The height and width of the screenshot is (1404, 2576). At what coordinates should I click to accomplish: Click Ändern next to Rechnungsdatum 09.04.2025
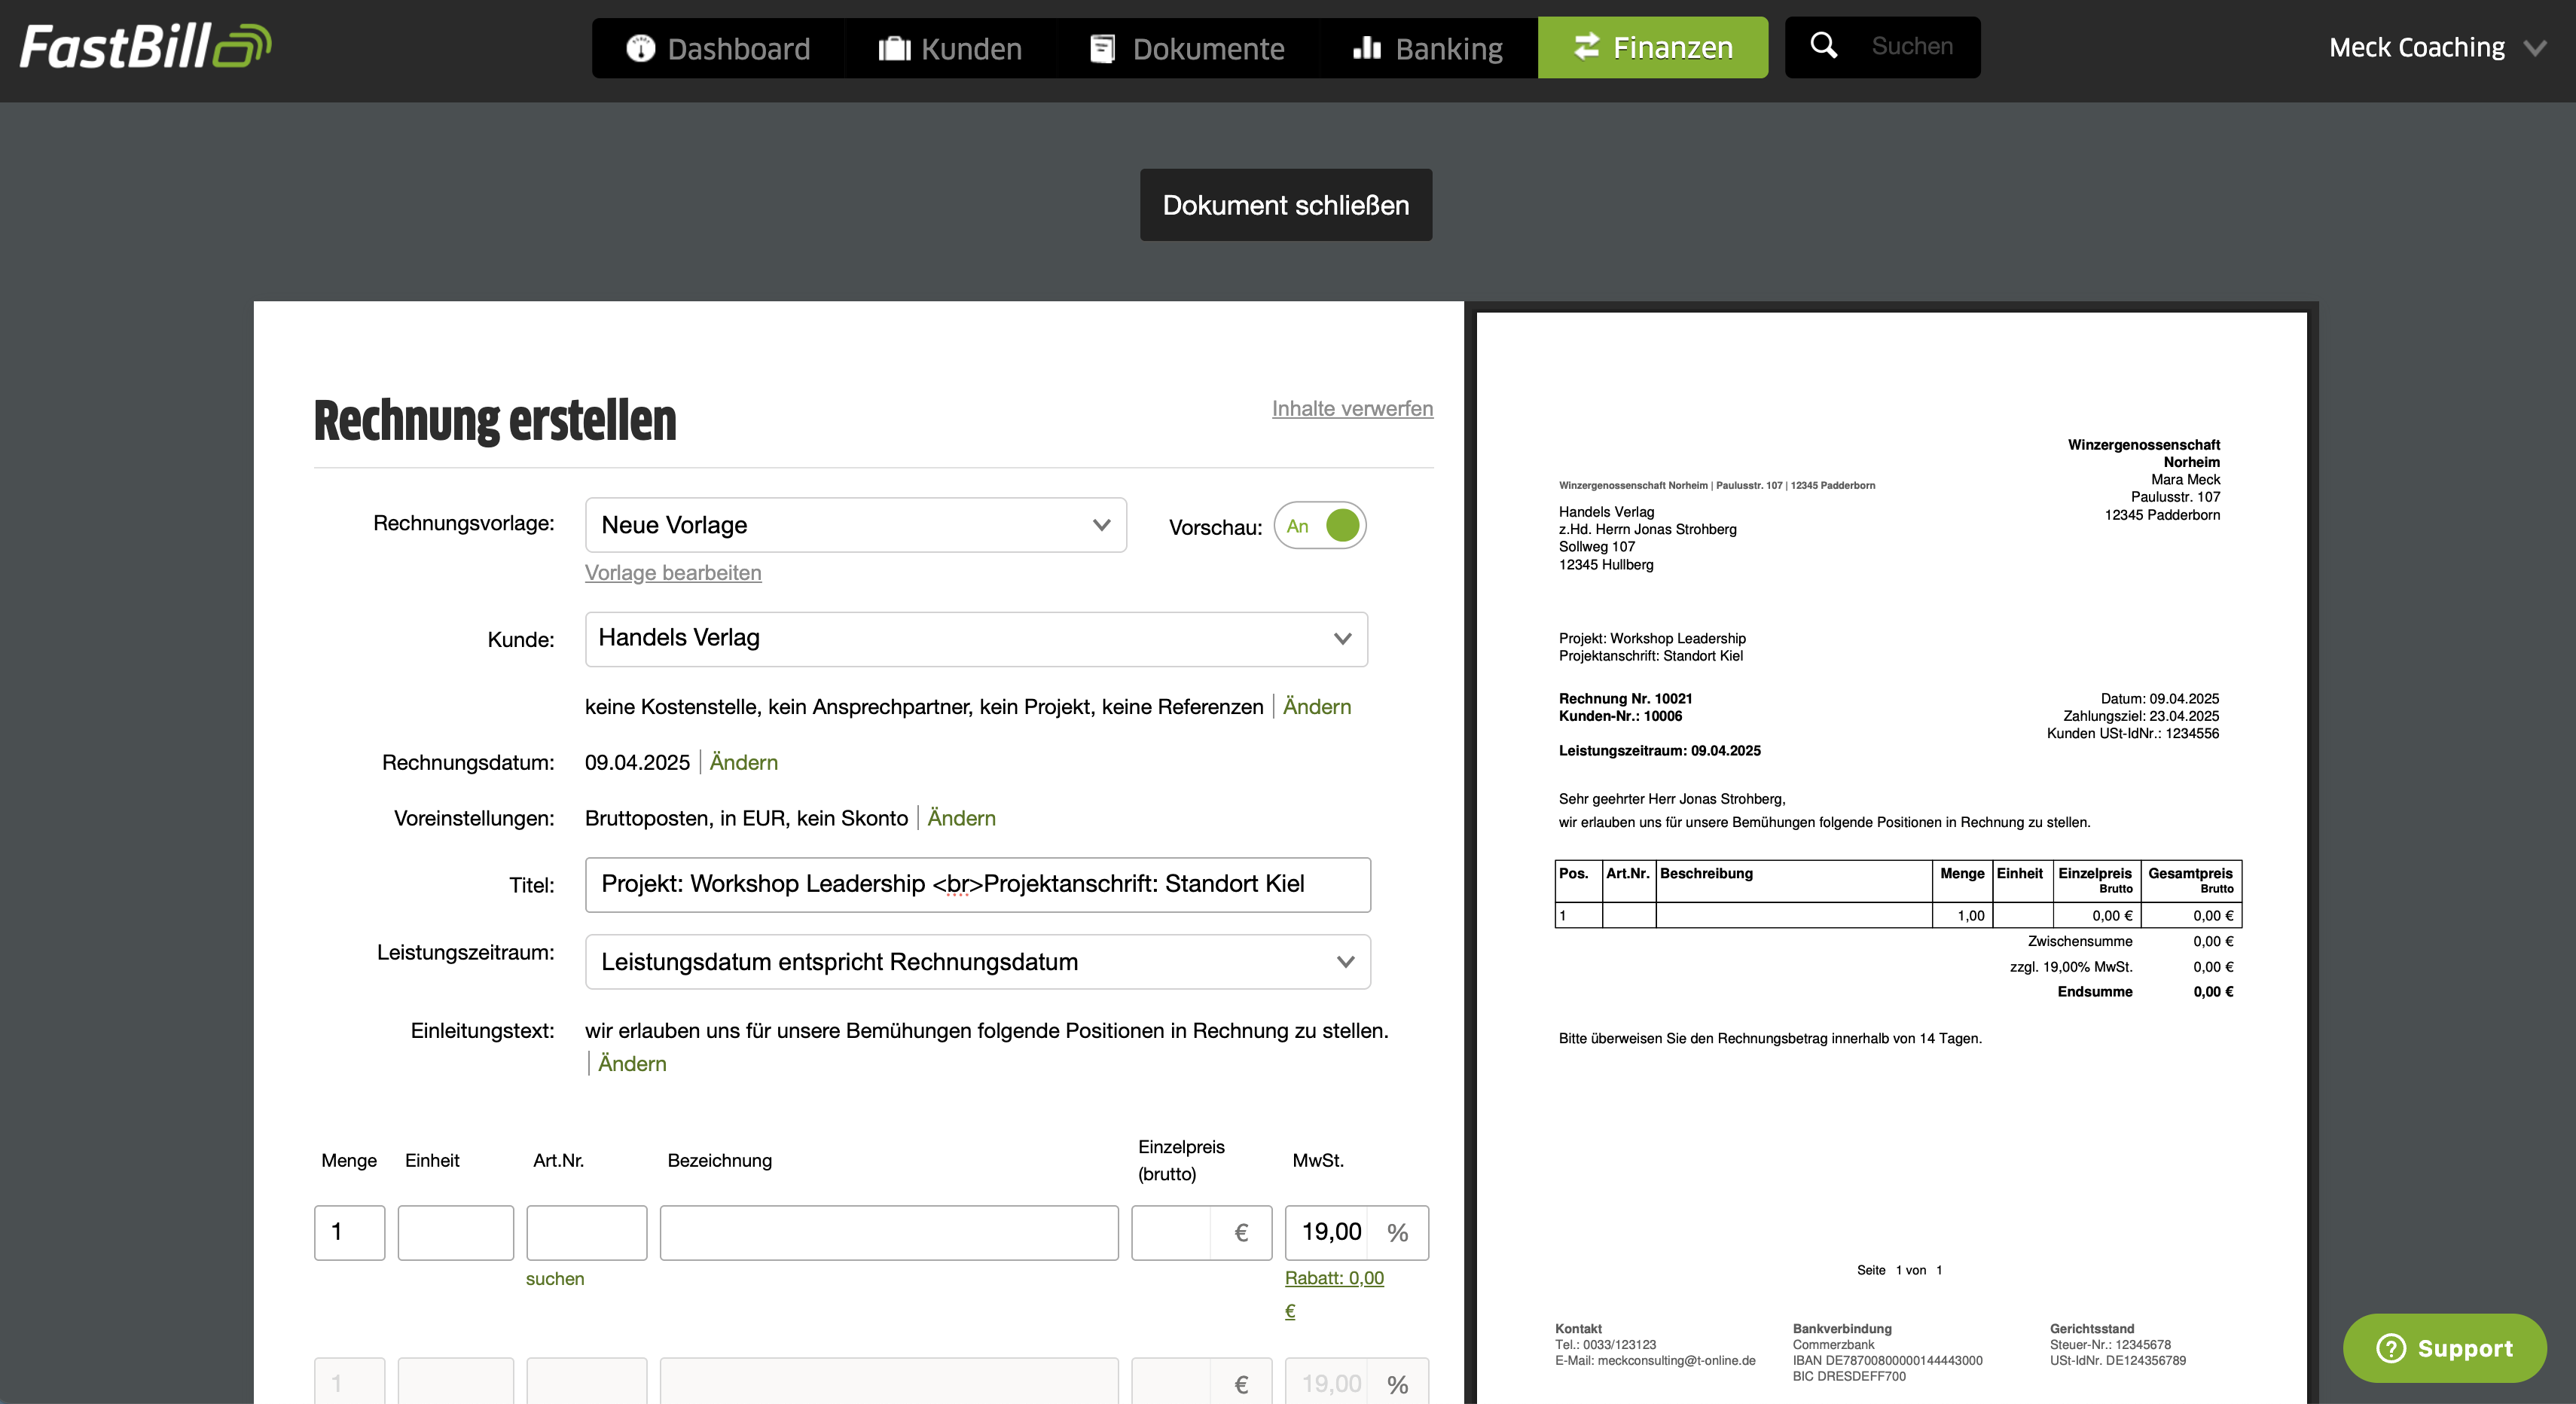744,763
